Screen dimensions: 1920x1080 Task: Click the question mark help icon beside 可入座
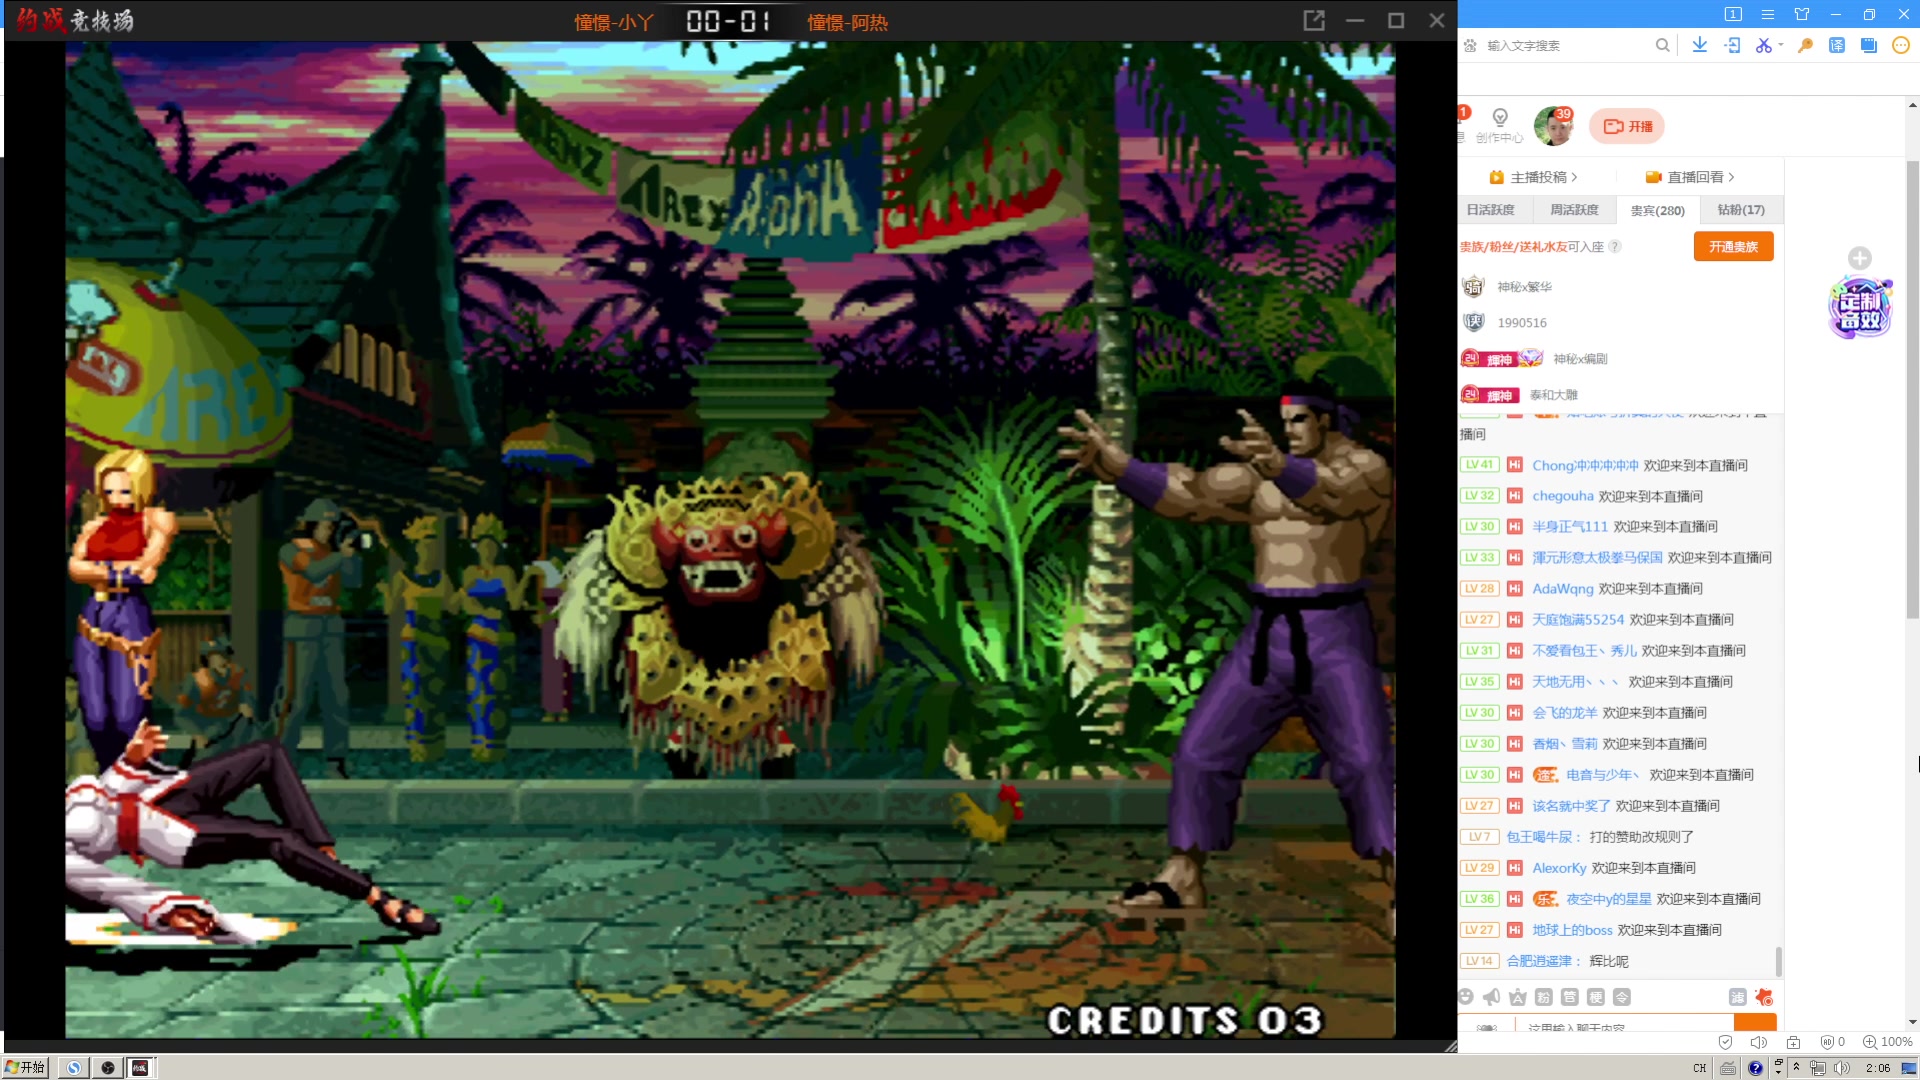(x=1615, y=247)
